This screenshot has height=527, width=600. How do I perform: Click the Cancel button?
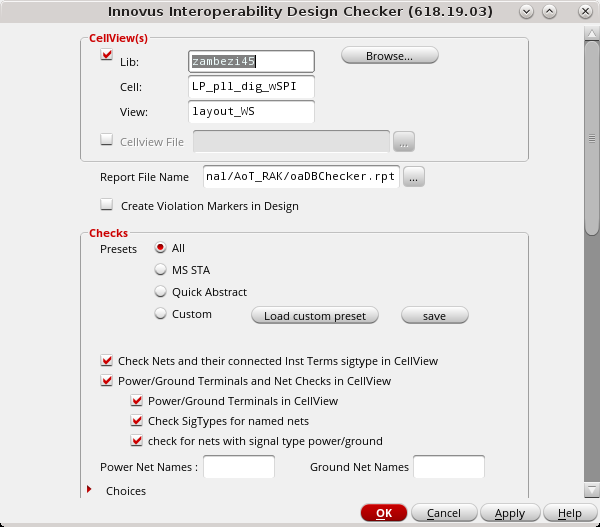[x=444, y=513]
